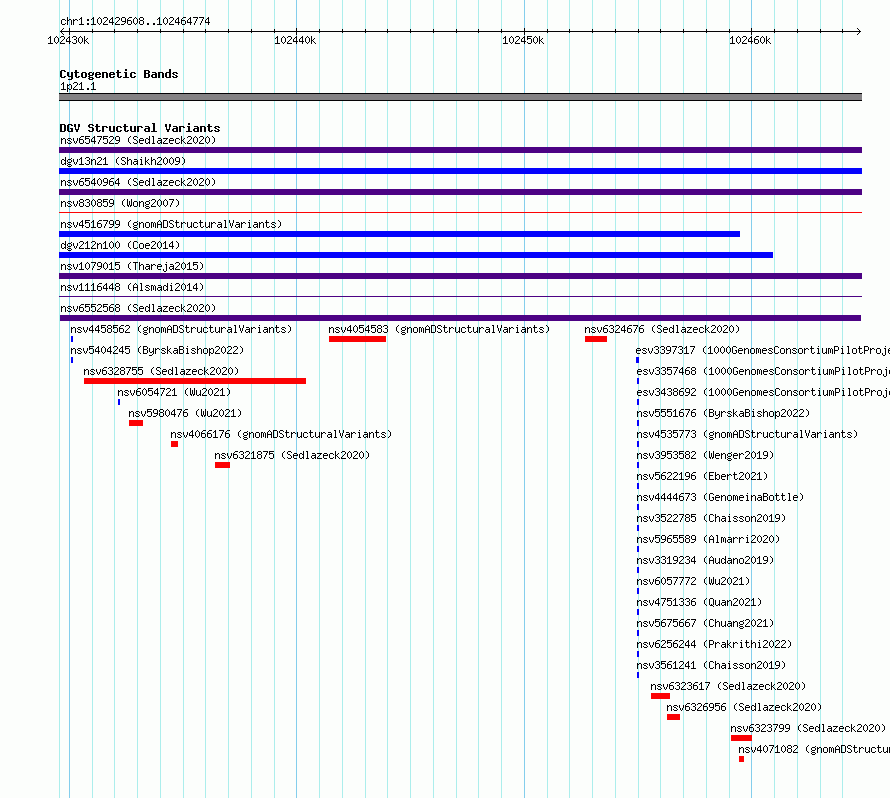Select the dgv13n21 (Shaikh2009) variant label
Screen dimensions: 890x798
pos(123,161)
